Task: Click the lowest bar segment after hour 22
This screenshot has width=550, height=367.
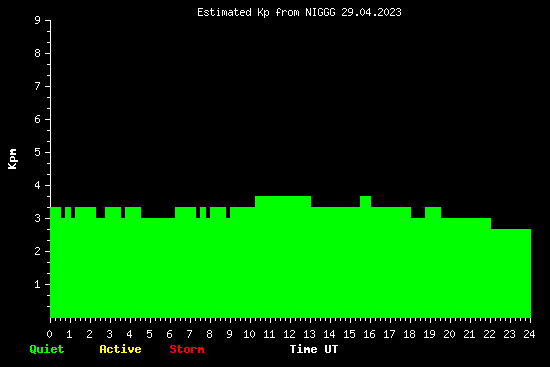Action: [511, 273]
